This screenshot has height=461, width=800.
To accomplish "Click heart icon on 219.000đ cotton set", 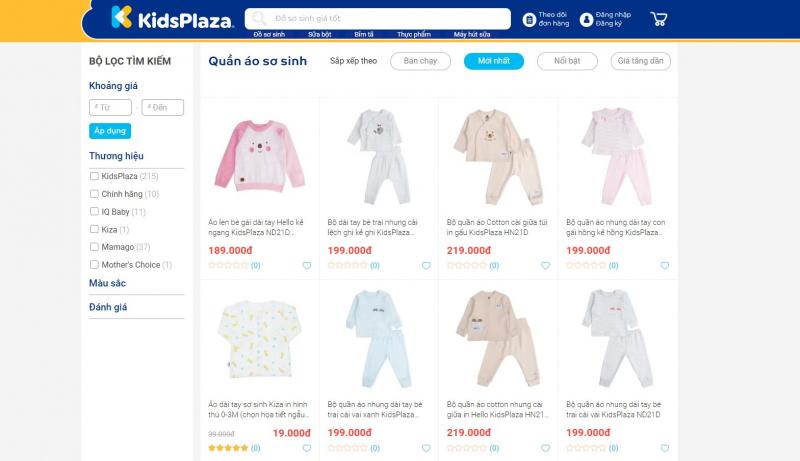I will pos(545,266).
